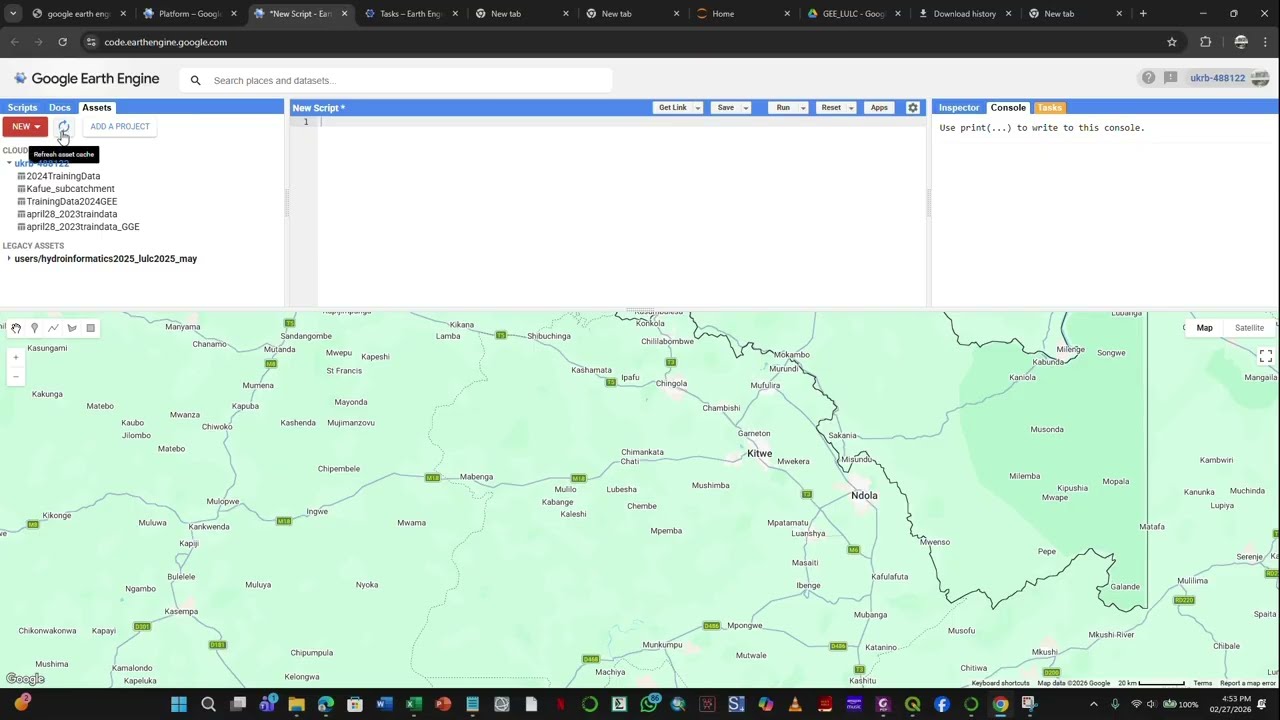Open the NEW asset dropdown

click(x=25, y=127)
